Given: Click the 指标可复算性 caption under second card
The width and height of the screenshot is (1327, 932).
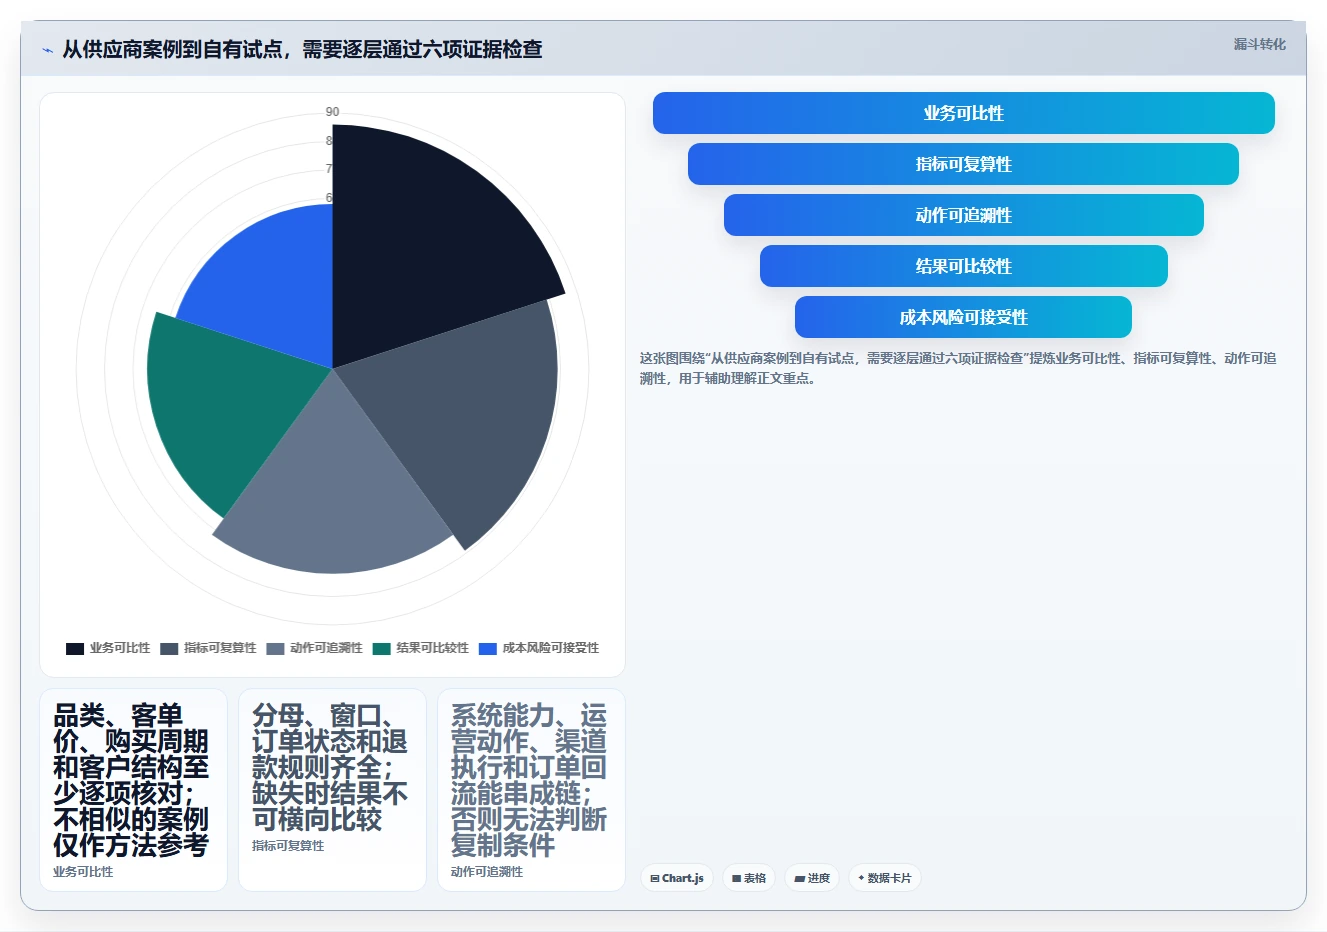Looking at the screenshot, I should pos(288,846).
